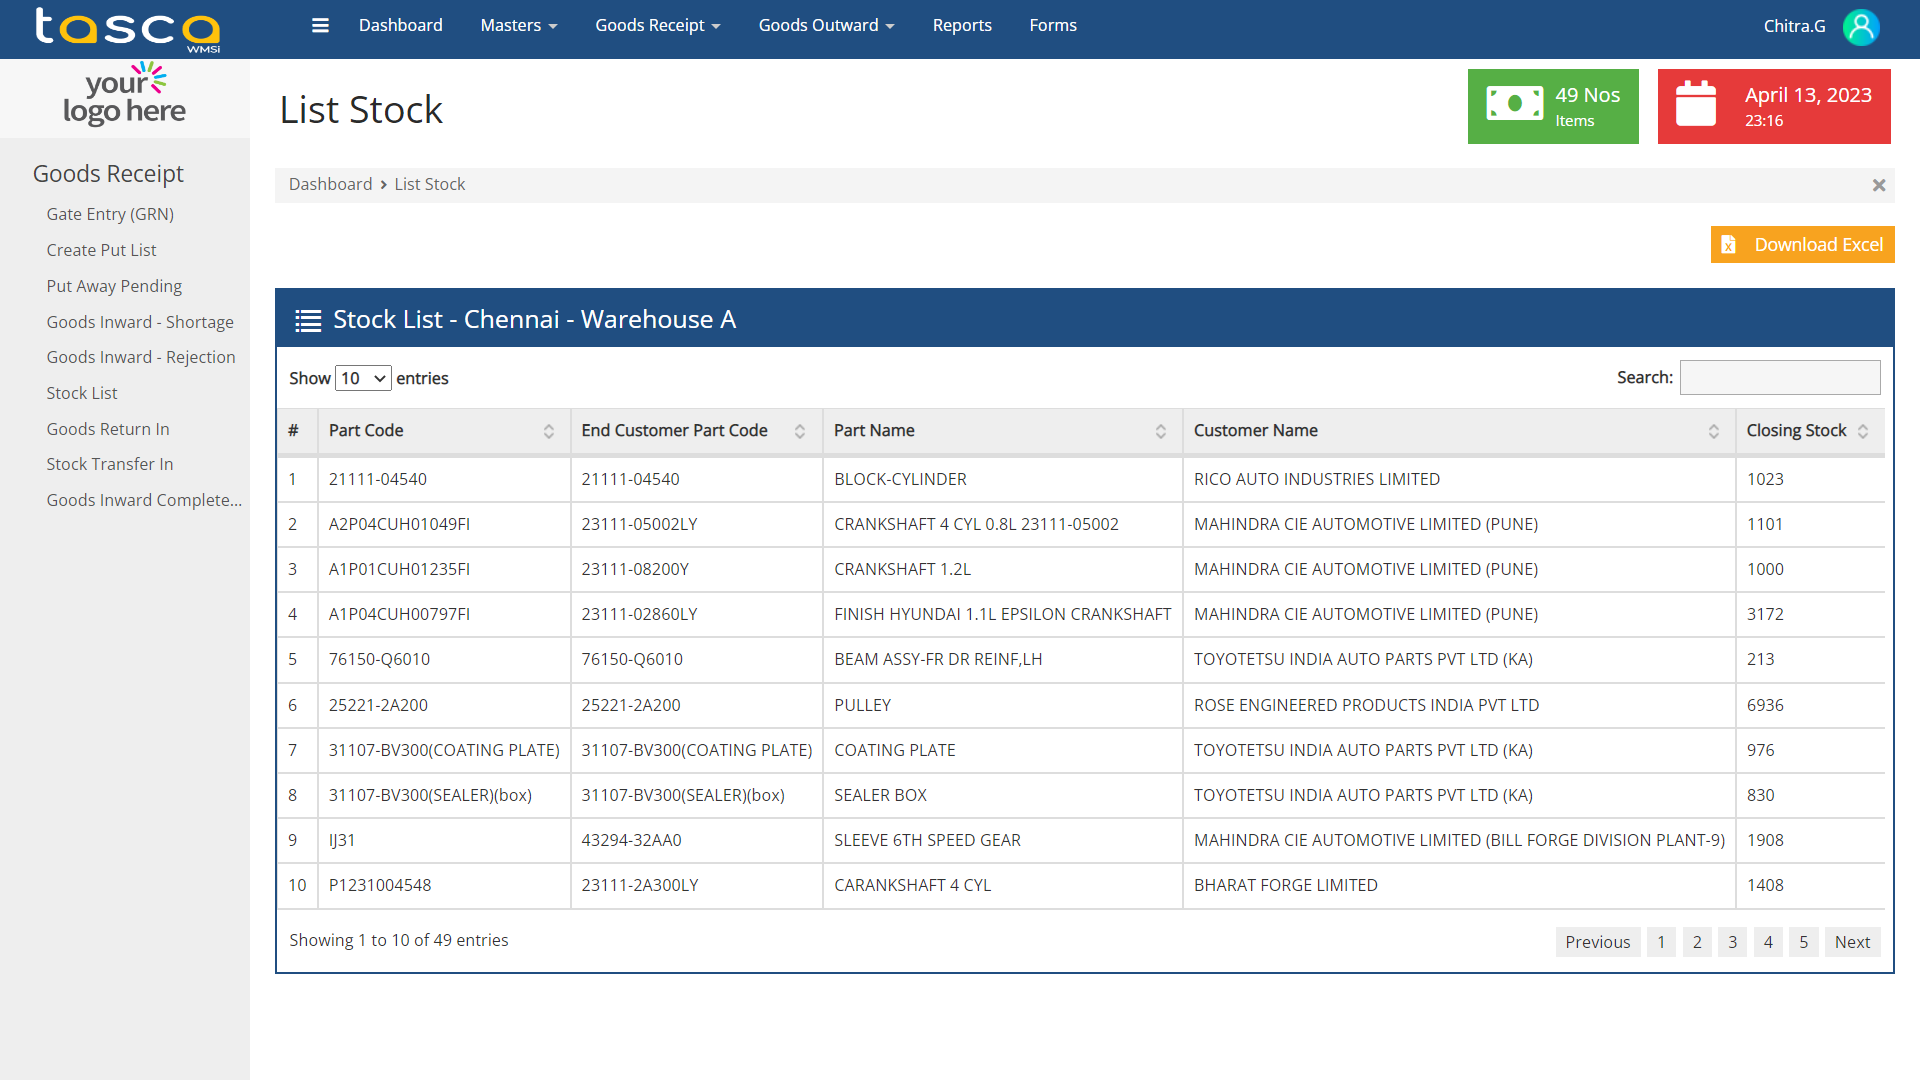Select BLOCK-CYLINDER part name cell
Image resolution: width=1920 pixels, height=1080 pixels.
coord(1002,480)
